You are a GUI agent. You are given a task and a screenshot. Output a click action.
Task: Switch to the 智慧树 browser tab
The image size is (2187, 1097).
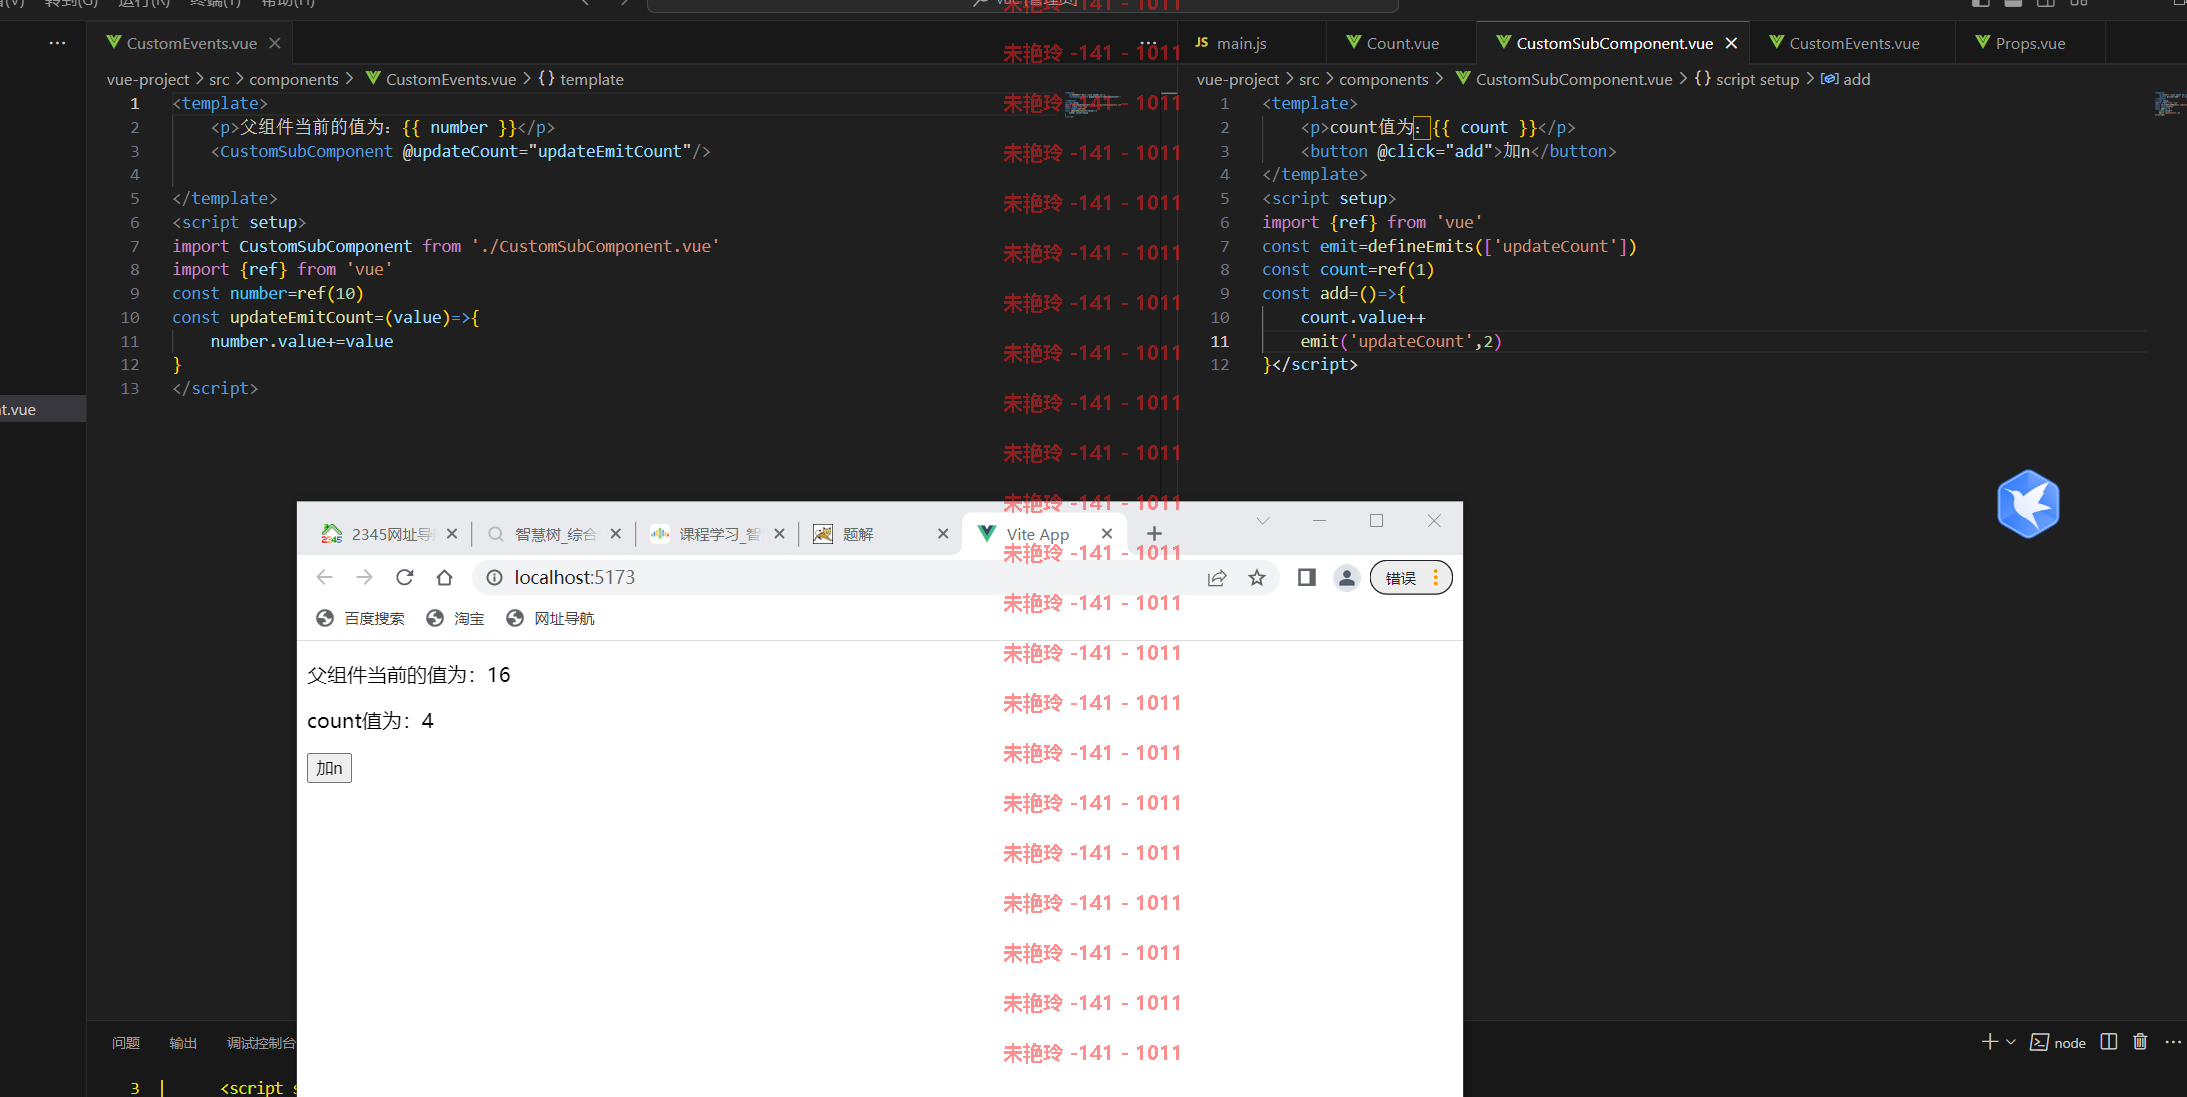tap(555, 534)
